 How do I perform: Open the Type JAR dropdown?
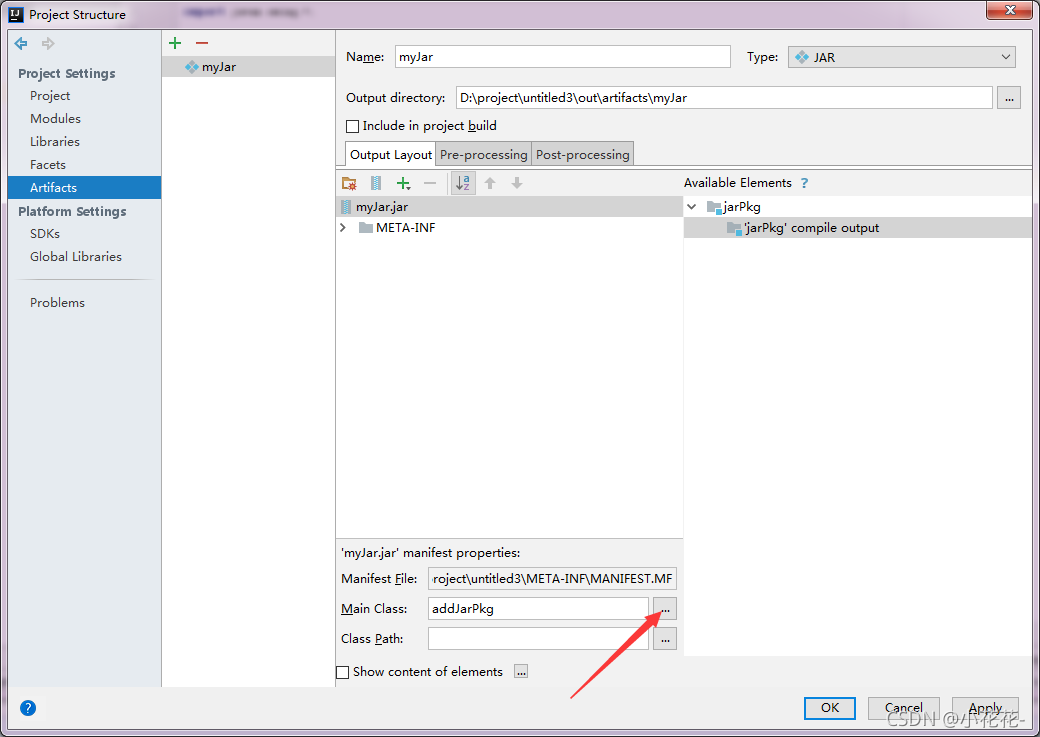pos(902,57)
